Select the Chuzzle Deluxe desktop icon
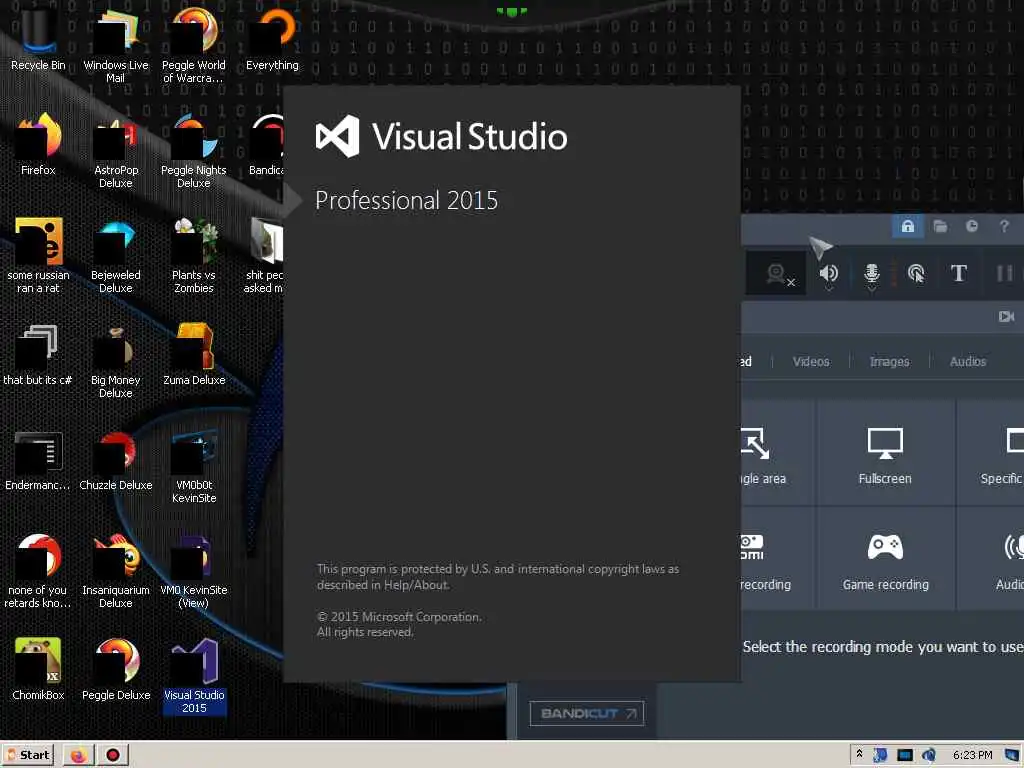Viewport: 1024px width, 768px height. tap(116, 460)
